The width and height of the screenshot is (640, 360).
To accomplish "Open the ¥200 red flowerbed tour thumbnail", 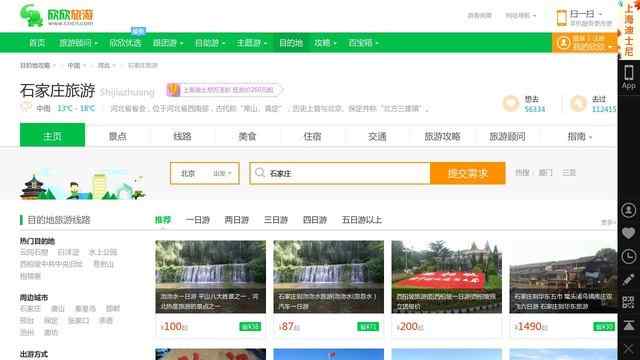I will [447, 277].
